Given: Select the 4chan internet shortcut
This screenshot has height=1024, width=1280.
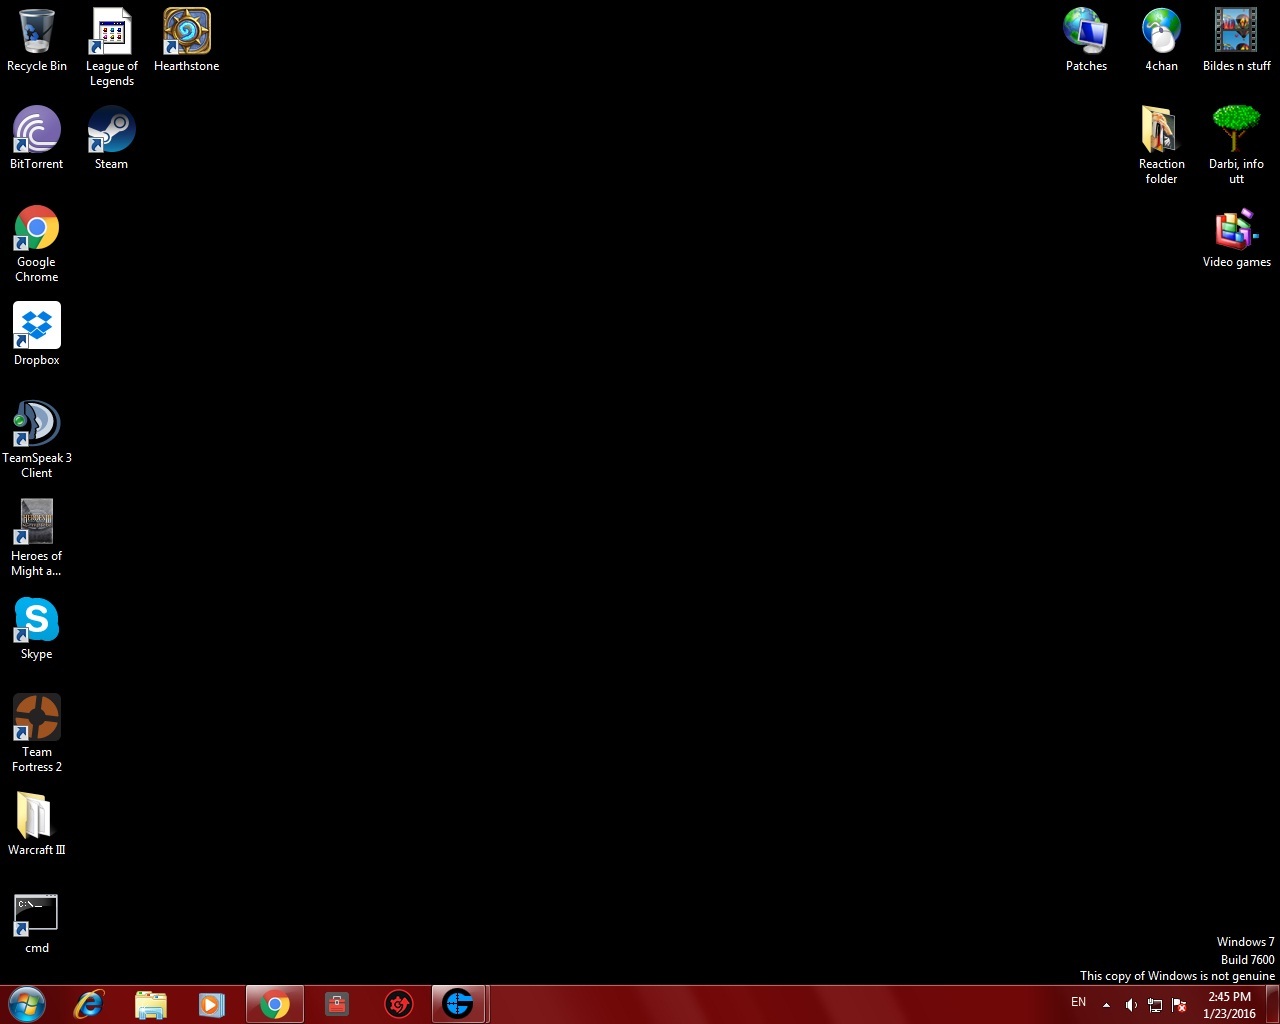Looking at the screenshot, I should tap(1161, 33).
